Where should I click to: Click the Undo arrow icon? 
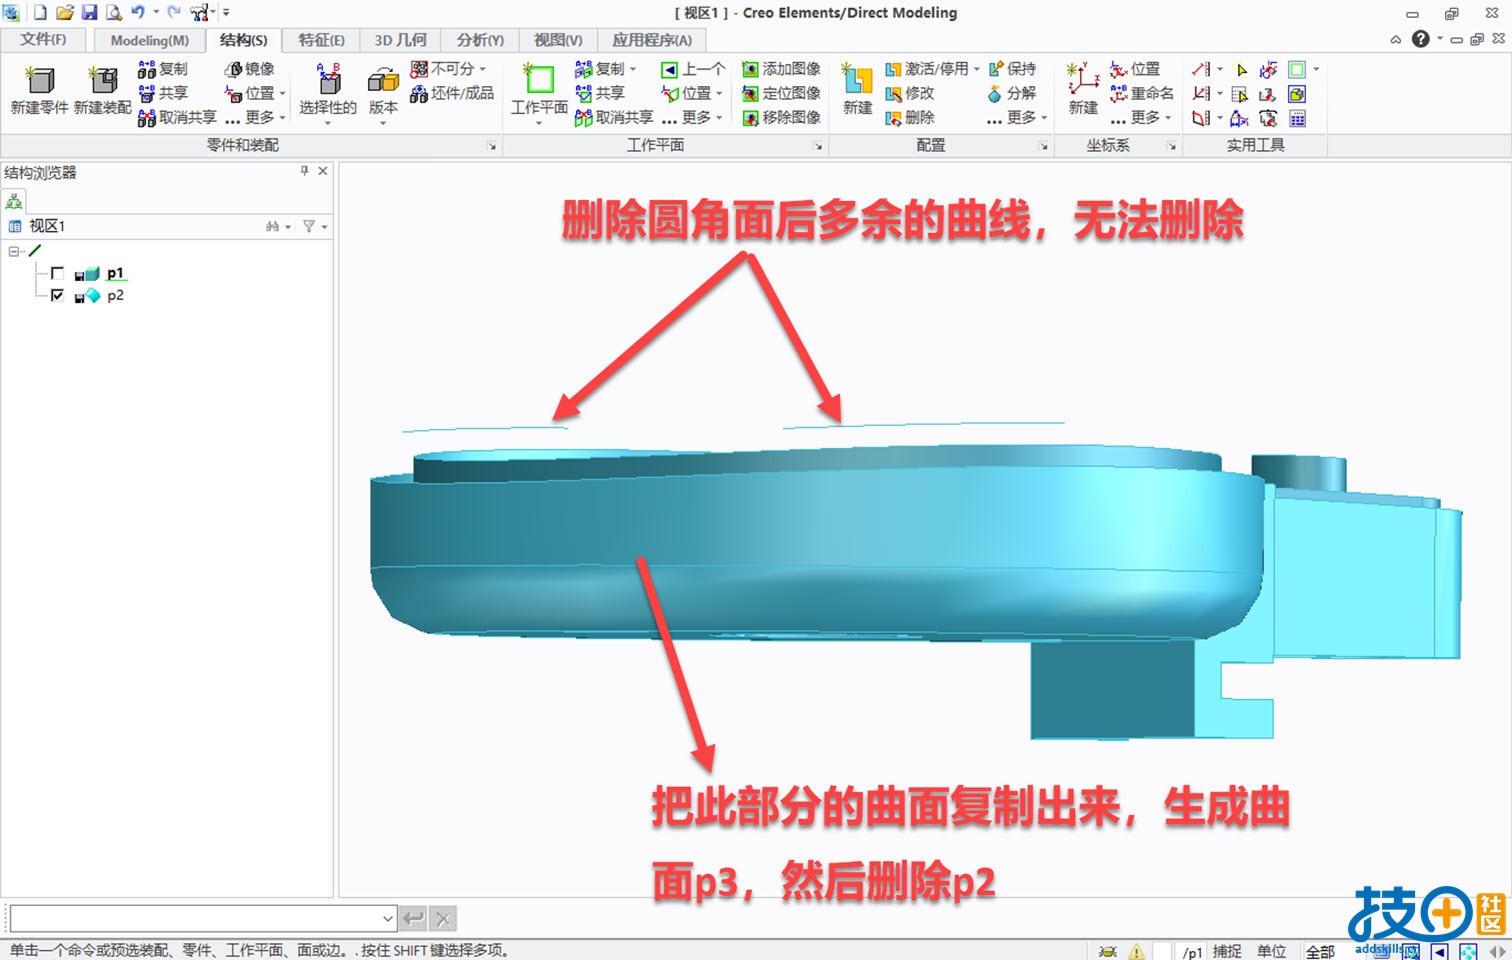pos(138,12)
